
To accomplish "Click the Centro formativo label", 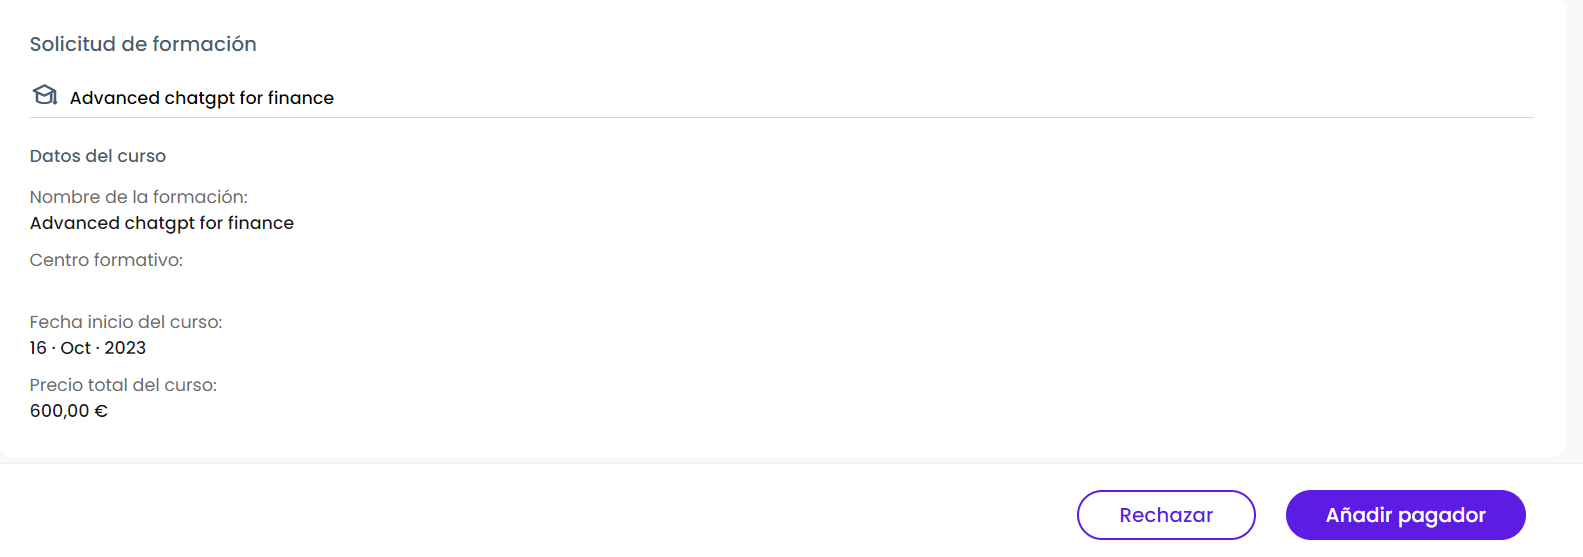I will click(106, 260).
